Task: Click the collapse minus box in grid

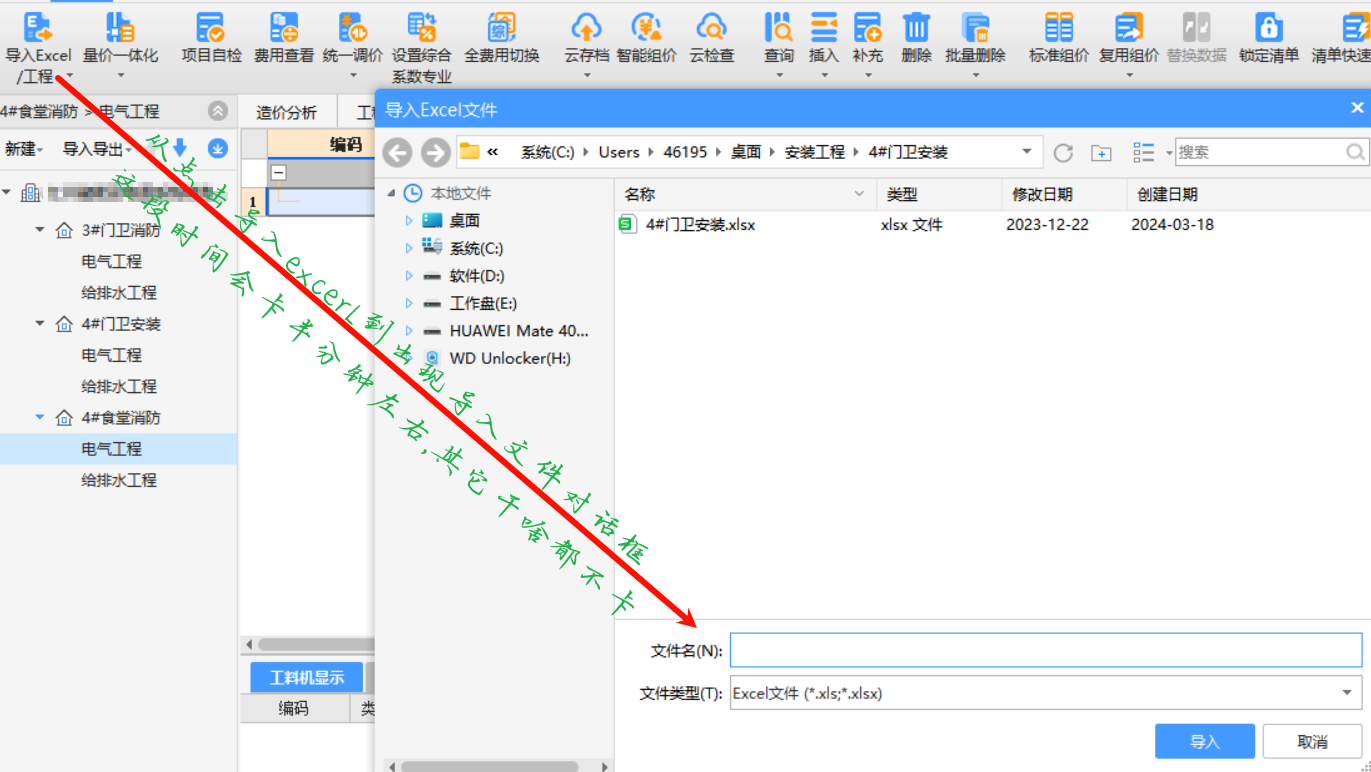Action: click(279, 173)
